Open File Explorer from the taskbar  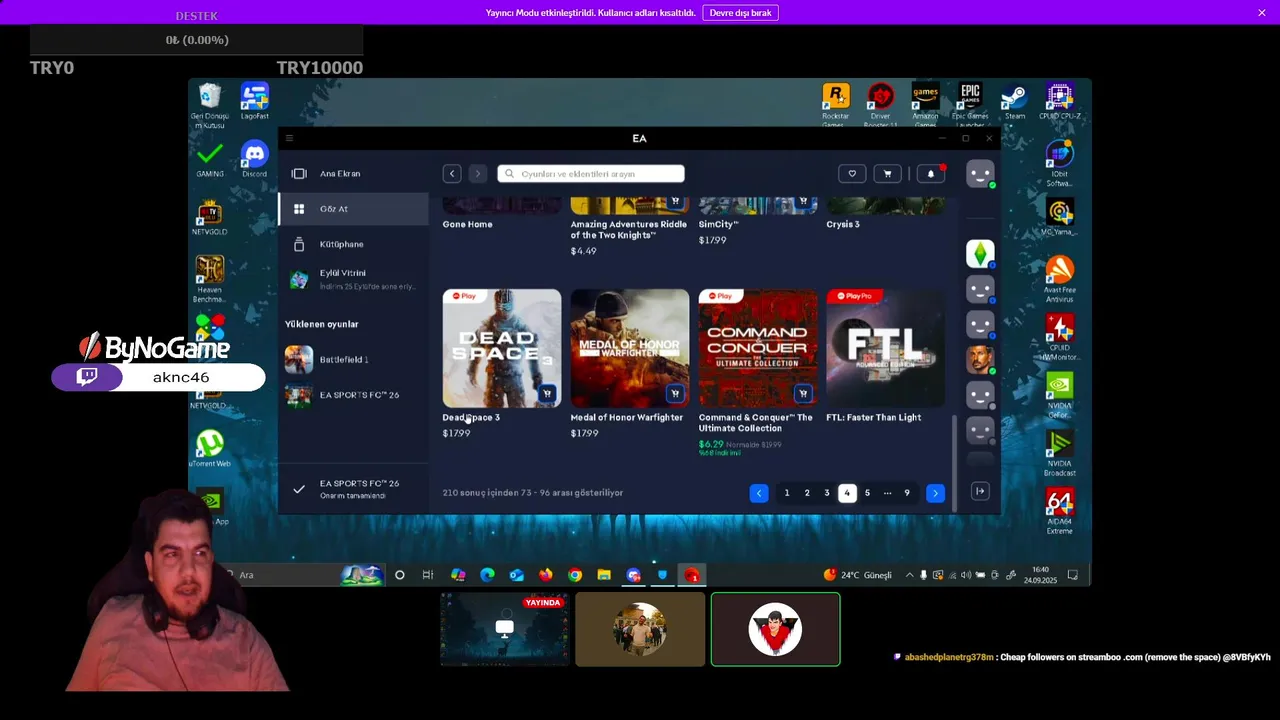point(604,575)
